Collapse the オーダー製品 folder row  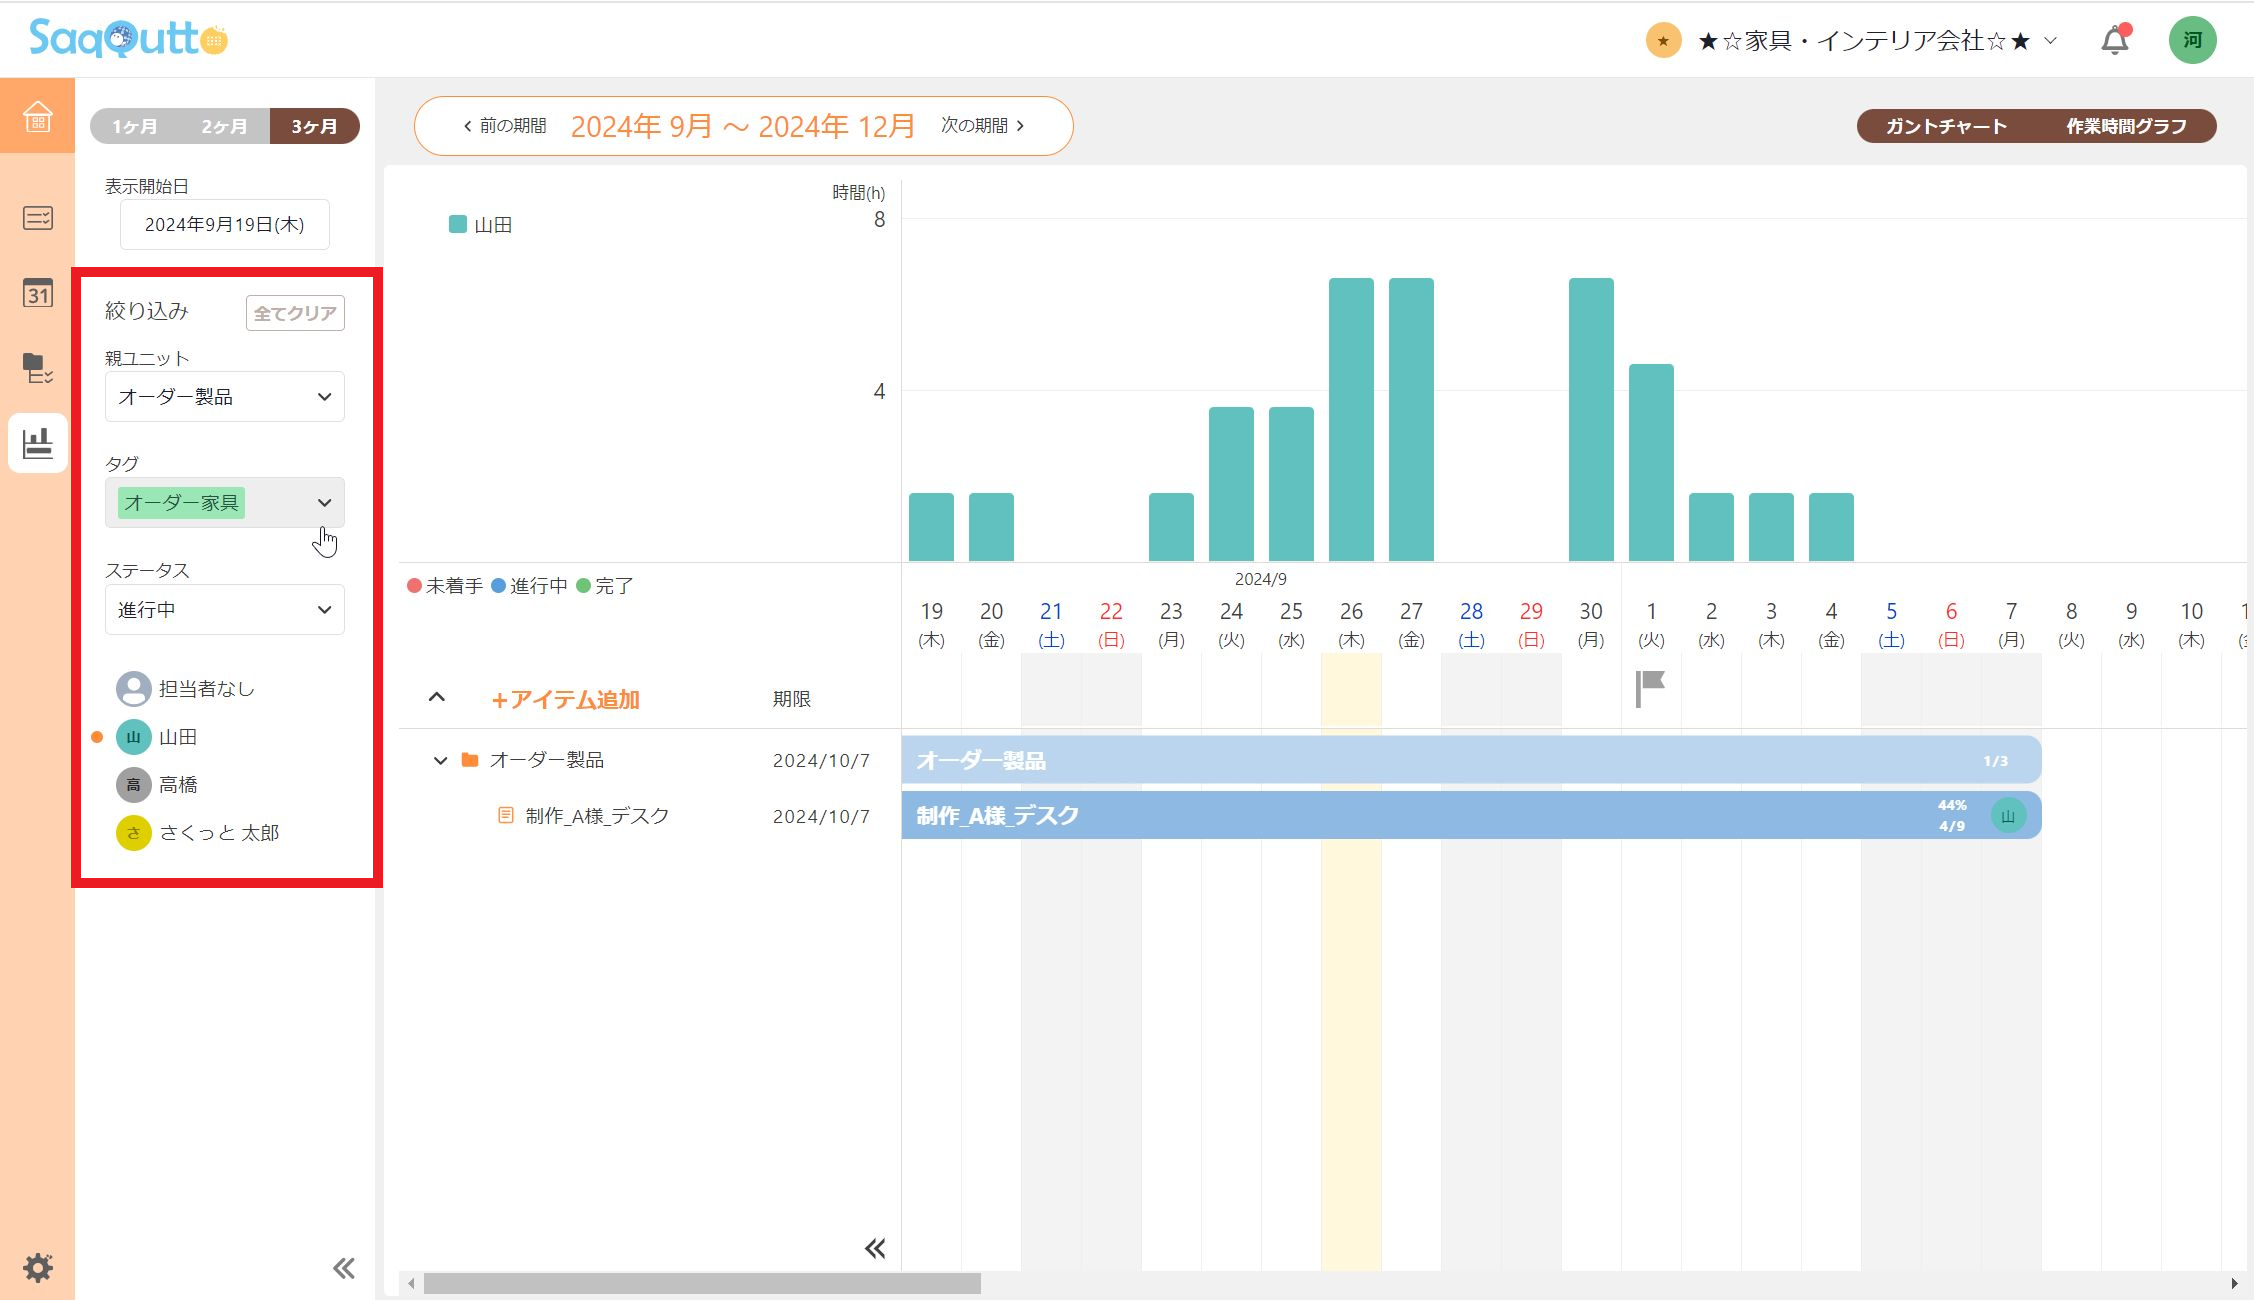[440, 761]
